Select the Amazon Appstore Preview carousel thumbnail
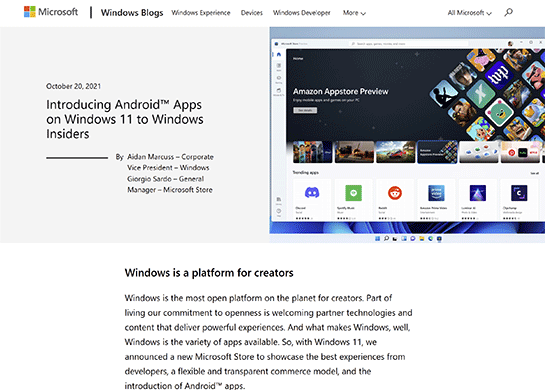Viewport: 545px width, 390px height. coord(437,152)
